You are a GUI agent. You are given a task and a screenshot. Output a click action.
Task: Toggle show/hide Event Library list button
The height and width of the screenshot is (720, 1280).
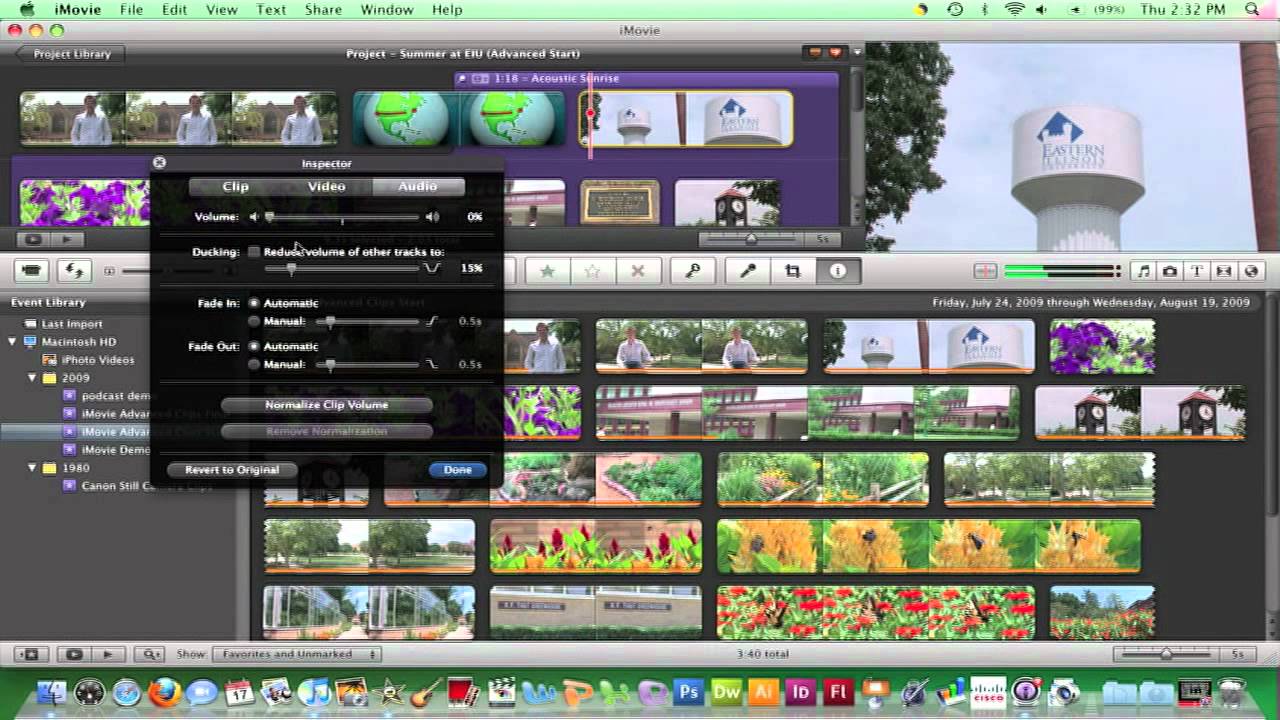(30, 654)
